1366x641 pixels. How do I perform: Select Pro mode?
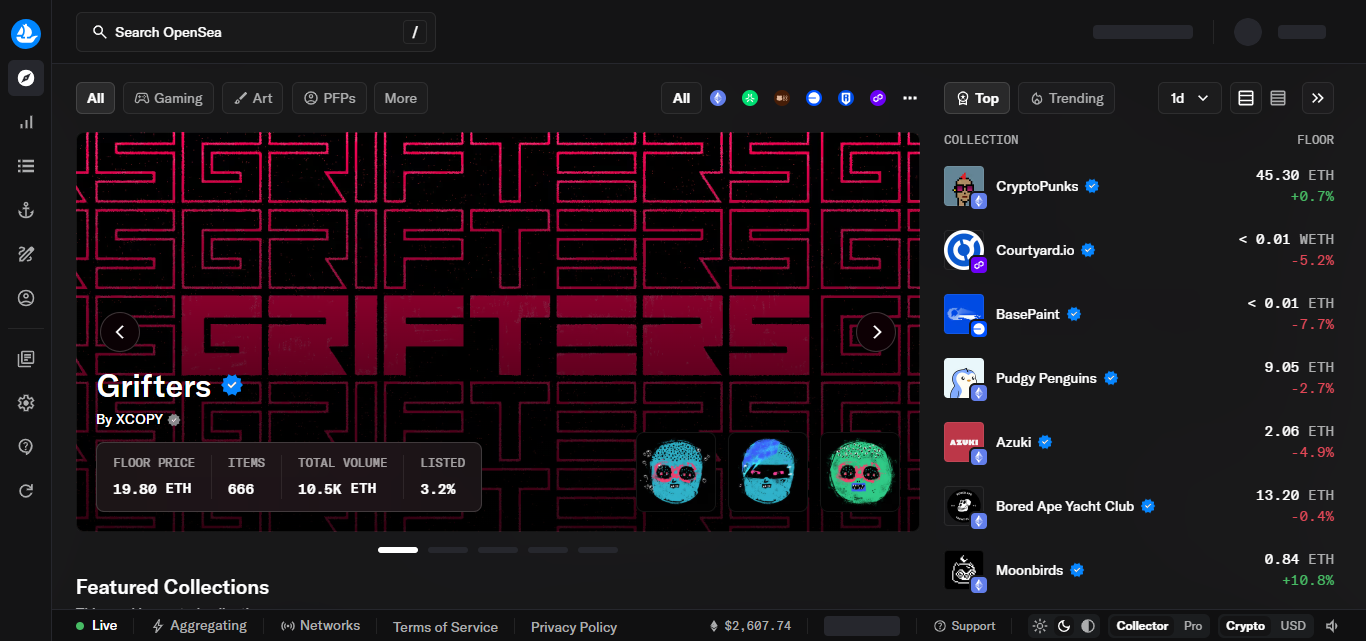(1193, 626)
